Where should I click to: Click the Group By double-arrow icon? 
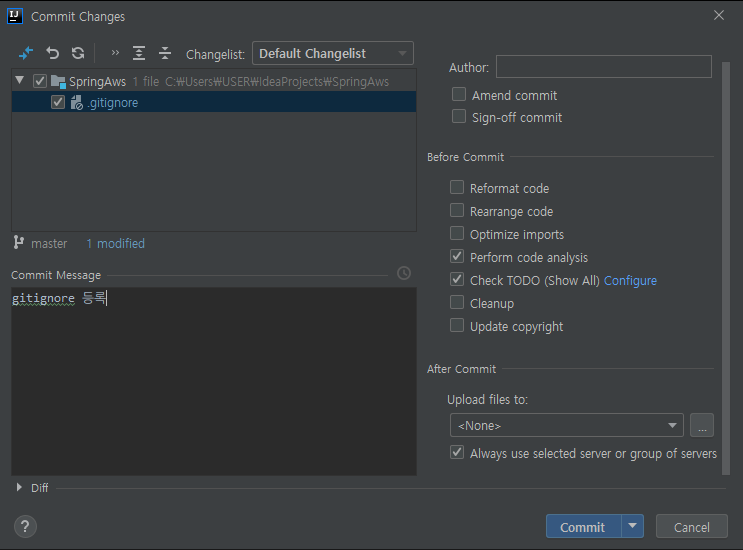(x=115, y=53)
